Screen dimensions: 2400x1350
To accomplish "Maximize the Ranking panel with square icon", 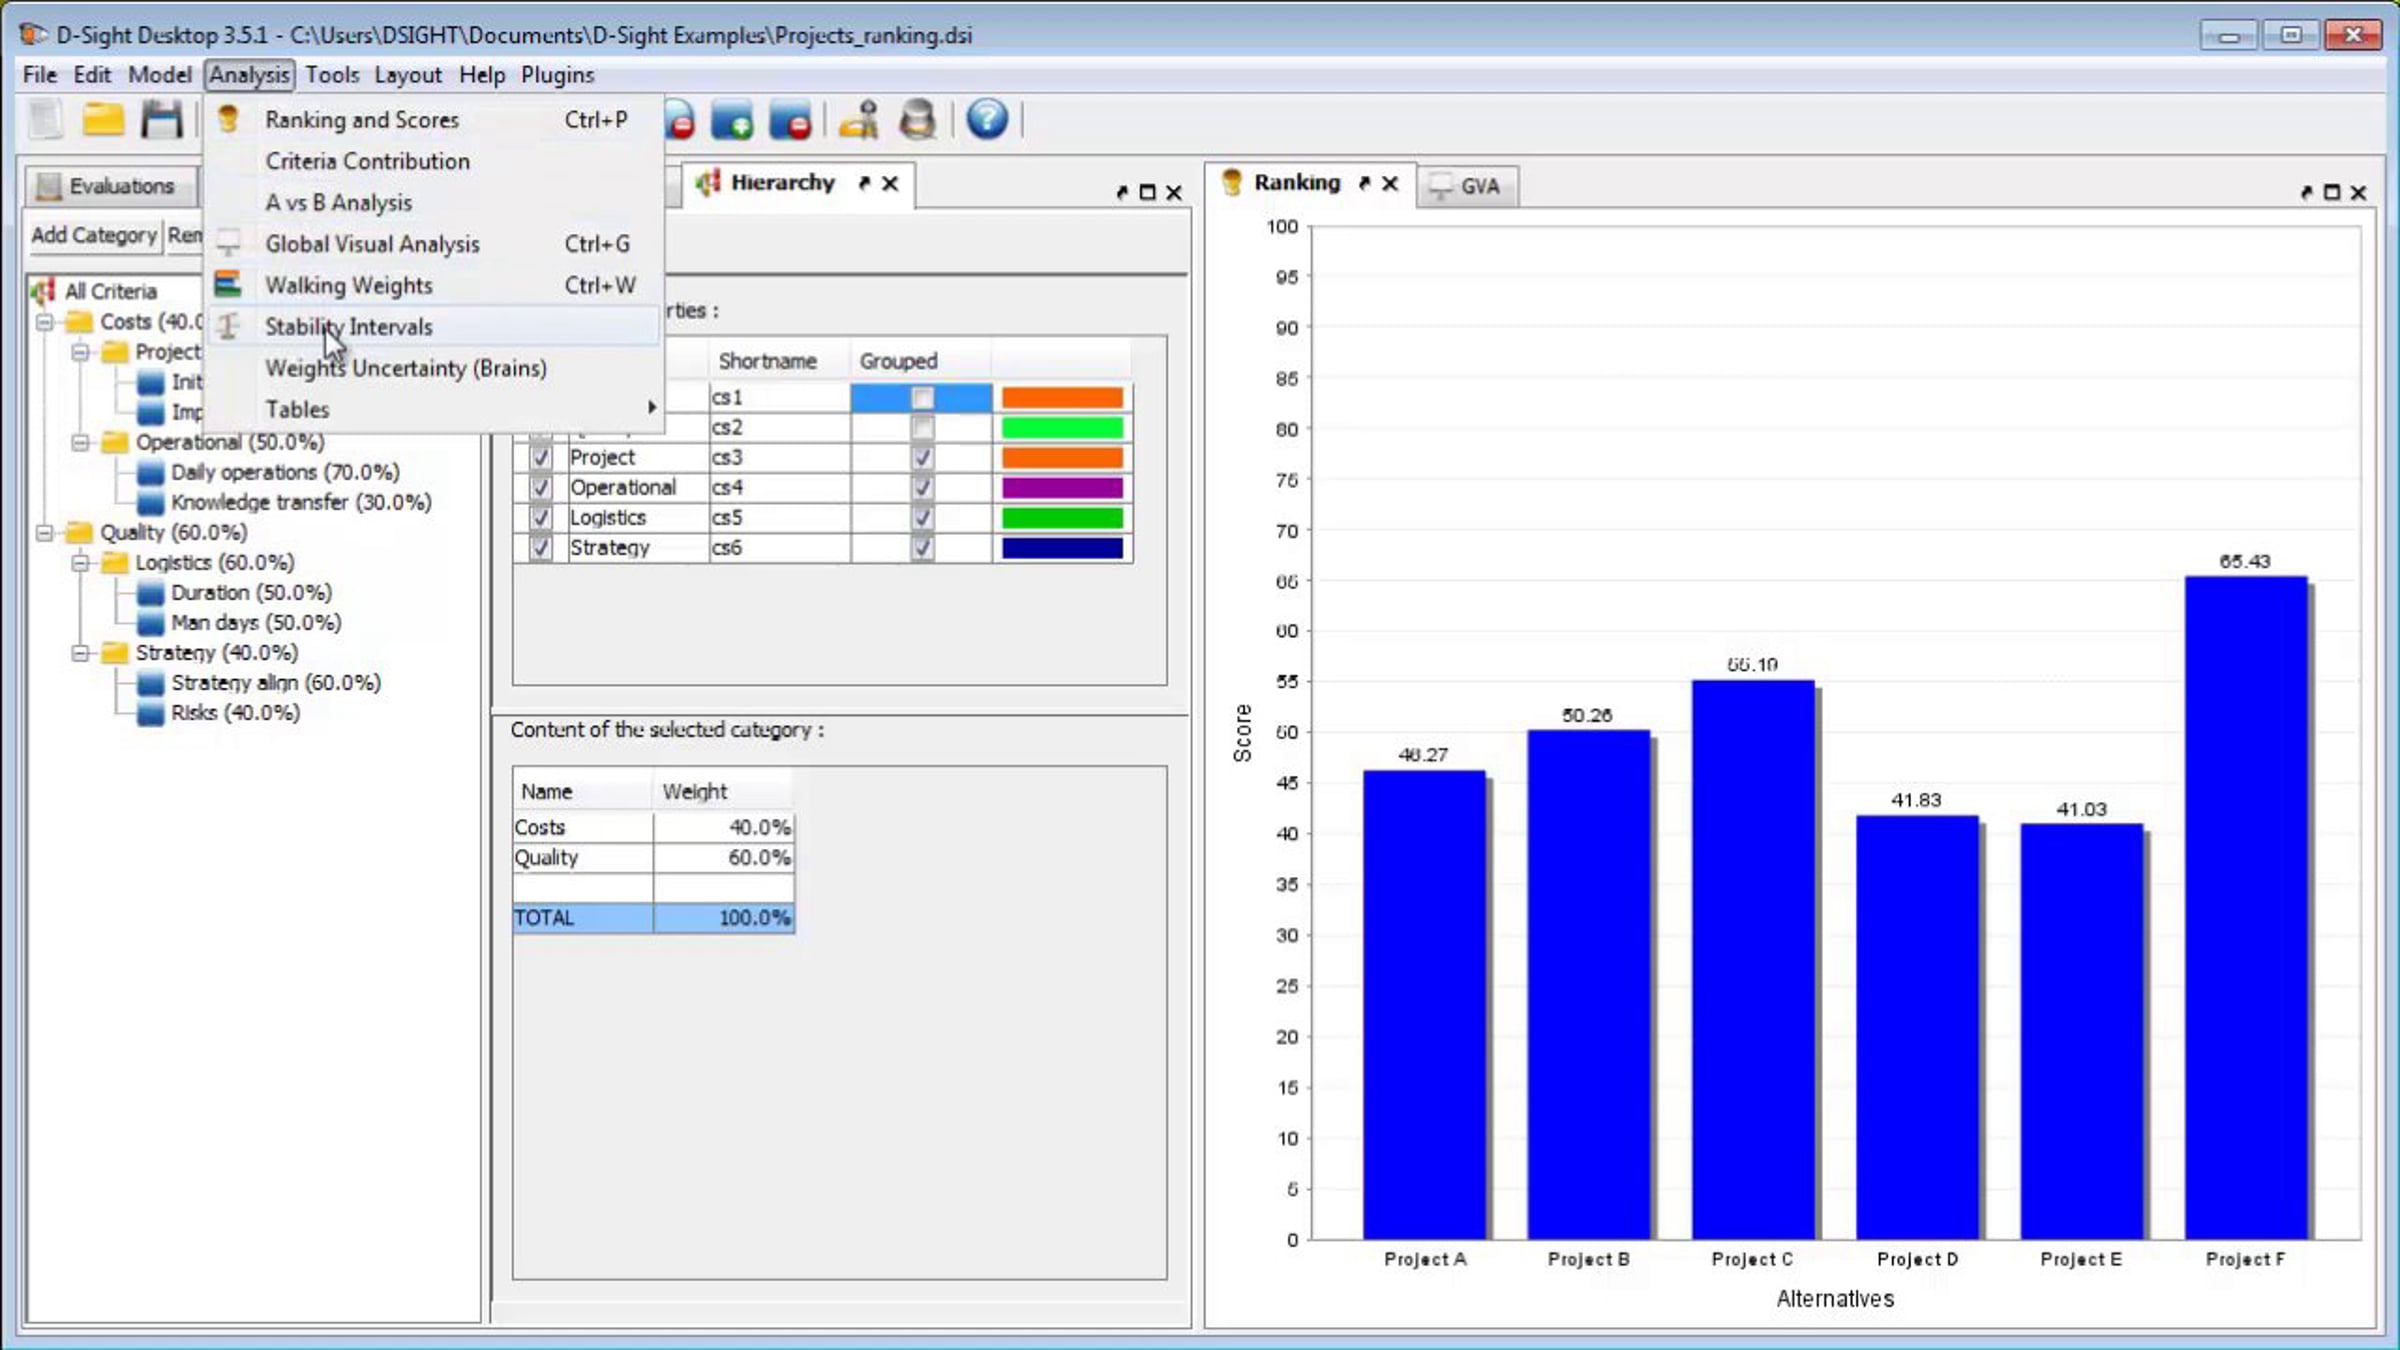I will [x=2332, y=192].
